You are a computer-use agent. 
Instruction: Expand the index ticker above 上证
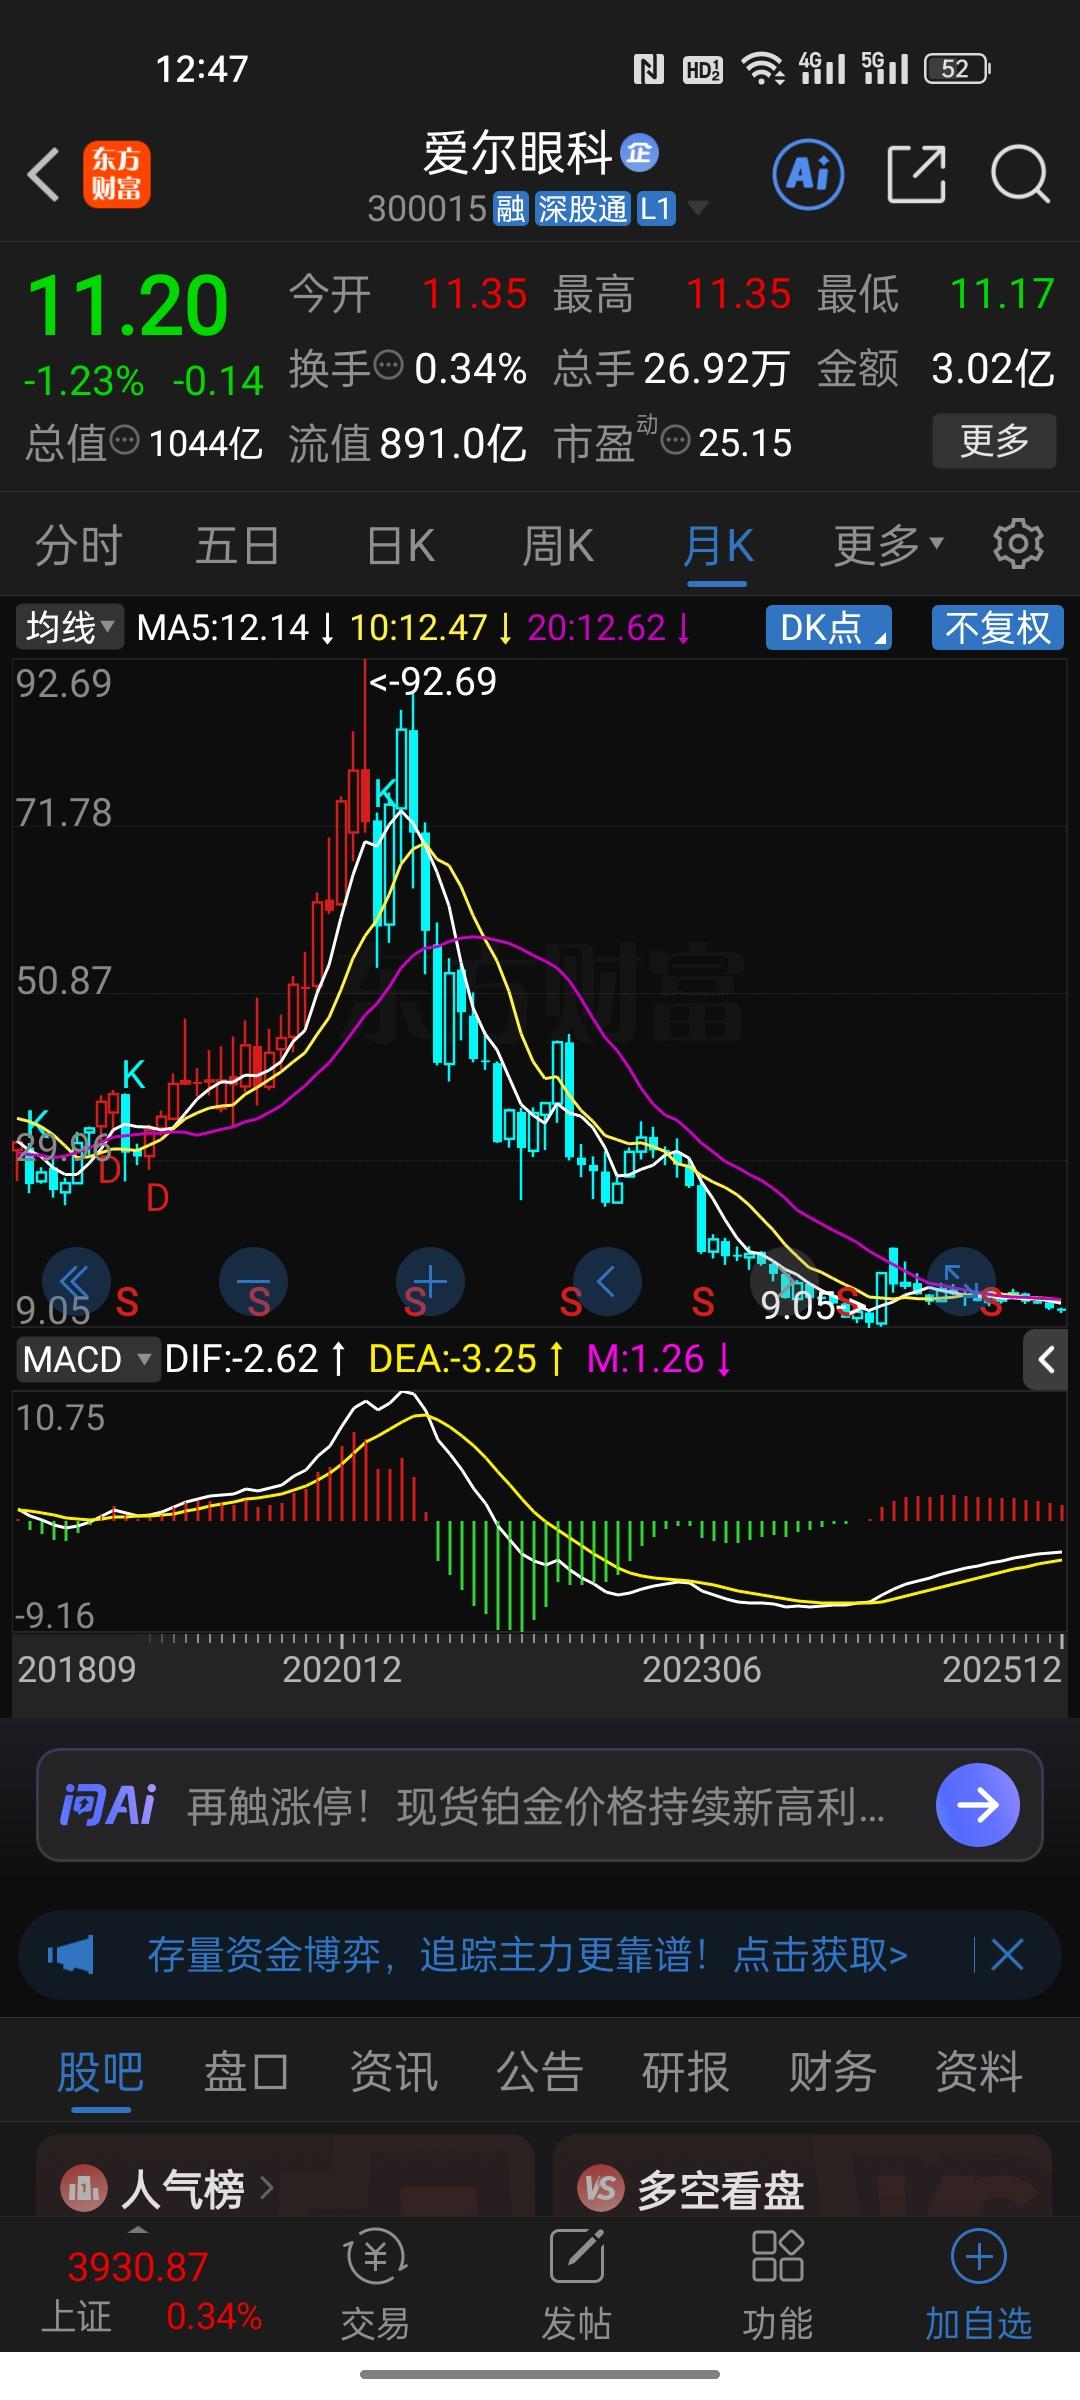point(138,2231)
